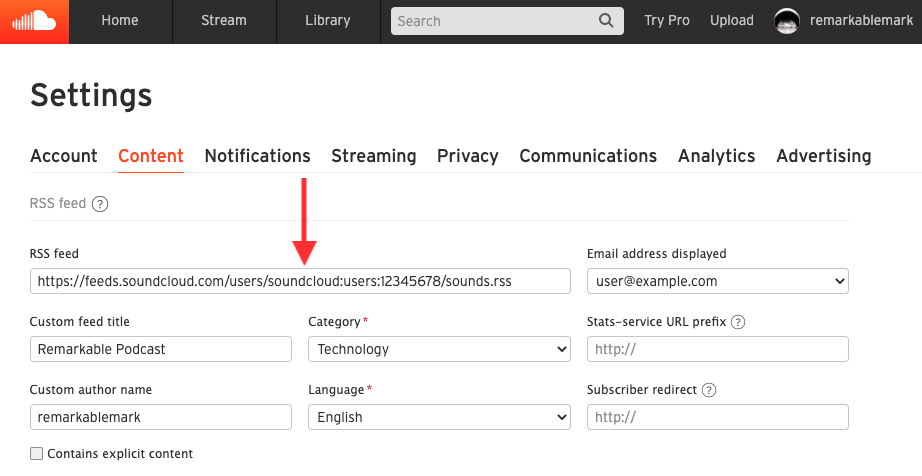
Task: Open the Streaming settings tab
Action: click(373, 156)
